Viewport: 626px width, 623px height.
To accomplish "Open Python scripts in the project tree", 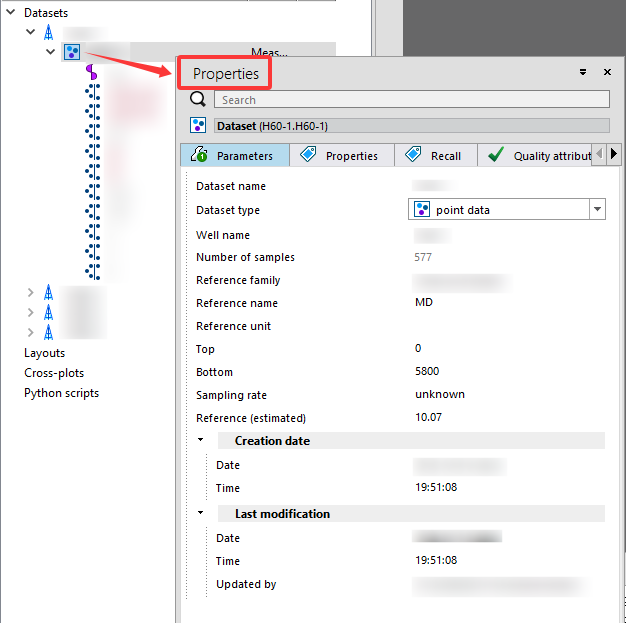I will pyautogui.click(x=61, y=393).
